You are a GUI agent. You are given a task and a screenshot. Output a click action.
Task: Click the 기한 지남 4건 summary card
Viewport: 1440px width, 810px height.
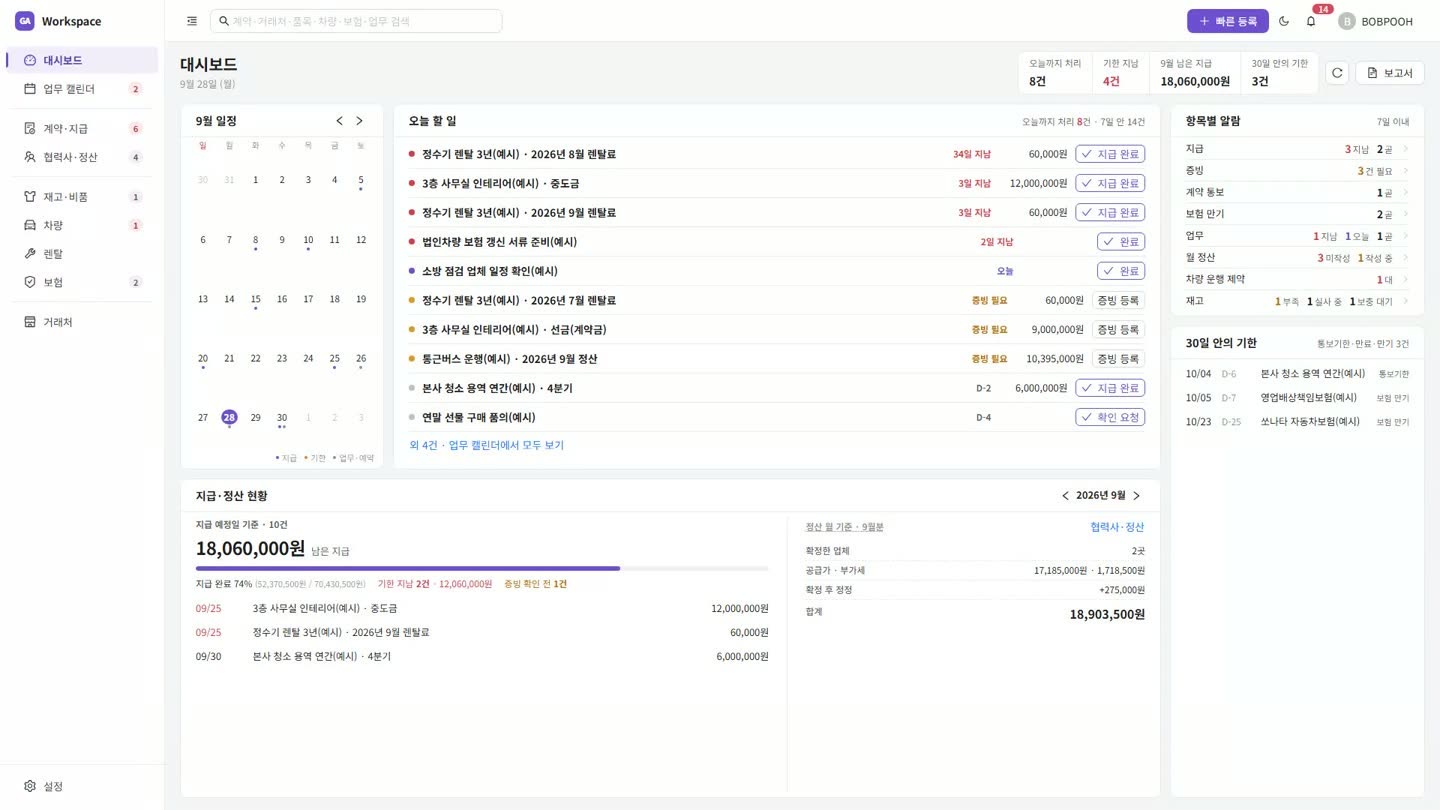pyautogui.click(x=1119, y=73)
